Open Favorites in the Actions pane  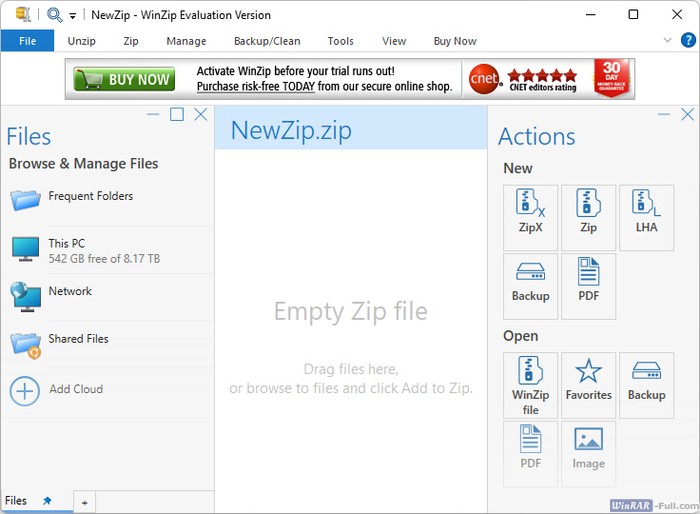[588, 384]
